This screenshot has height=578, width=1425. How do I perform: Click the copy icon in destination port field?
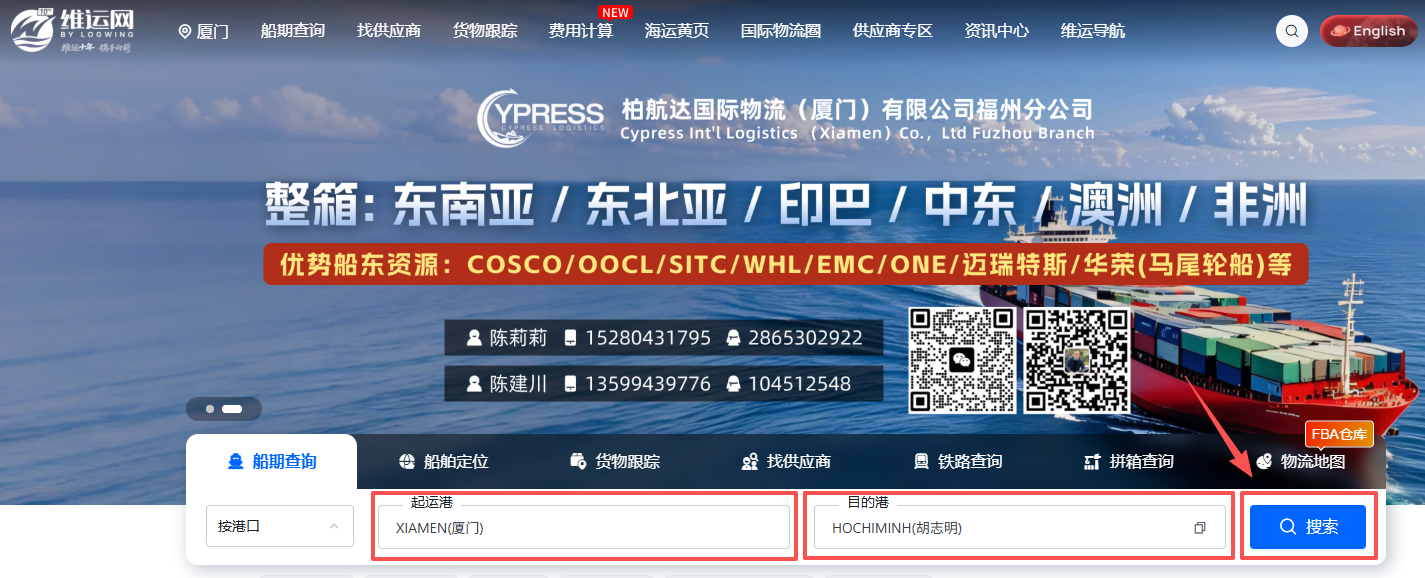point(1200,528)
